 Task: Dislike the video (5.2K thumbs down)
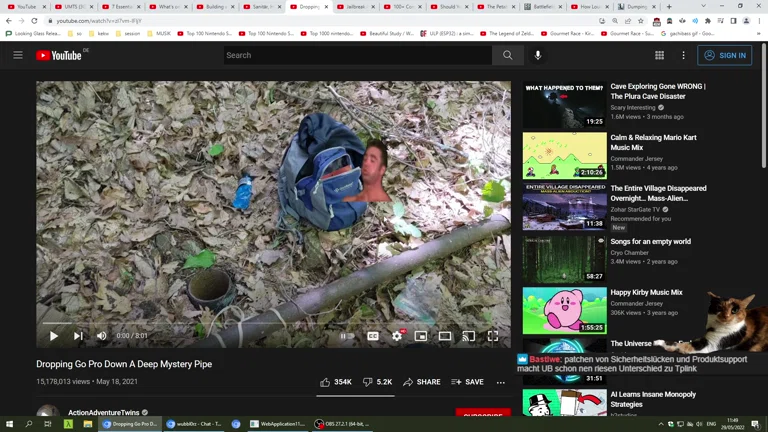tap(377, 382)
